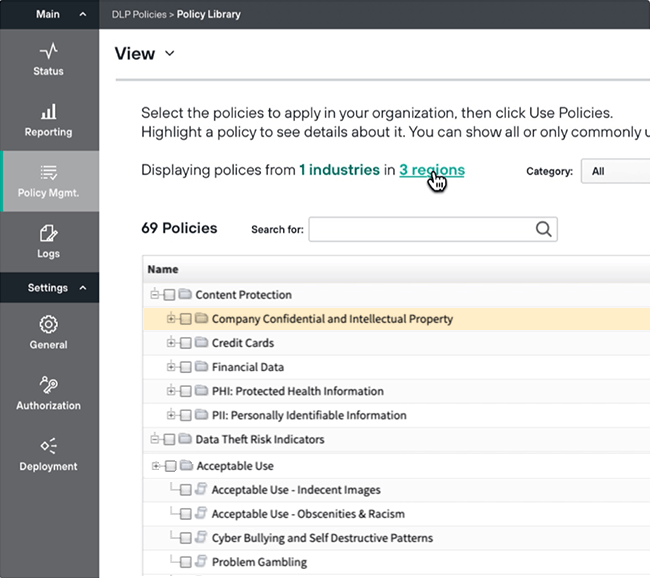
Task: Collapse the Main sidebar section
Action: pyautogui.click(x=82, y=14)
